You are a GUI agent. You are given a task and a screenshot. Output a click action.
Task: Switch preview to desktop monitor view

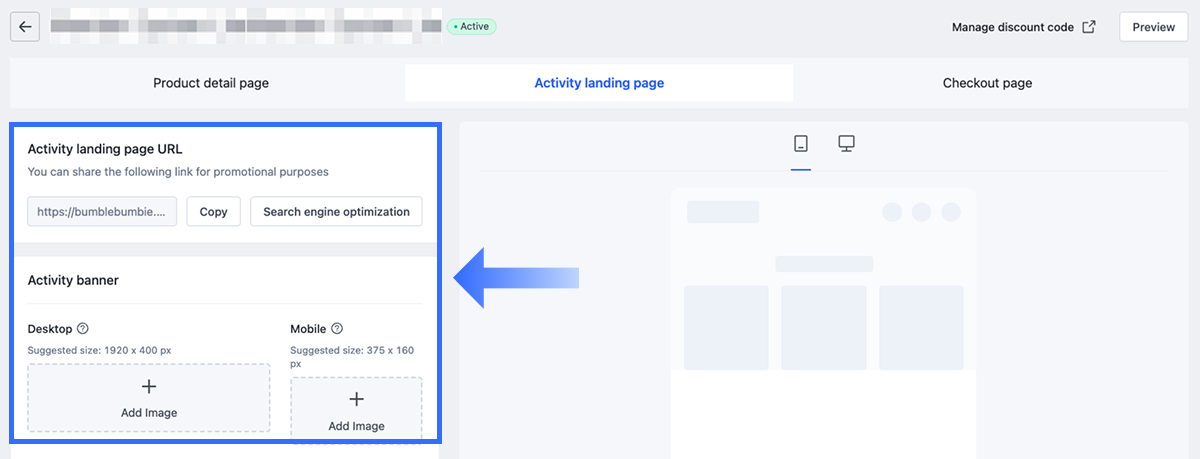(846, 144)
